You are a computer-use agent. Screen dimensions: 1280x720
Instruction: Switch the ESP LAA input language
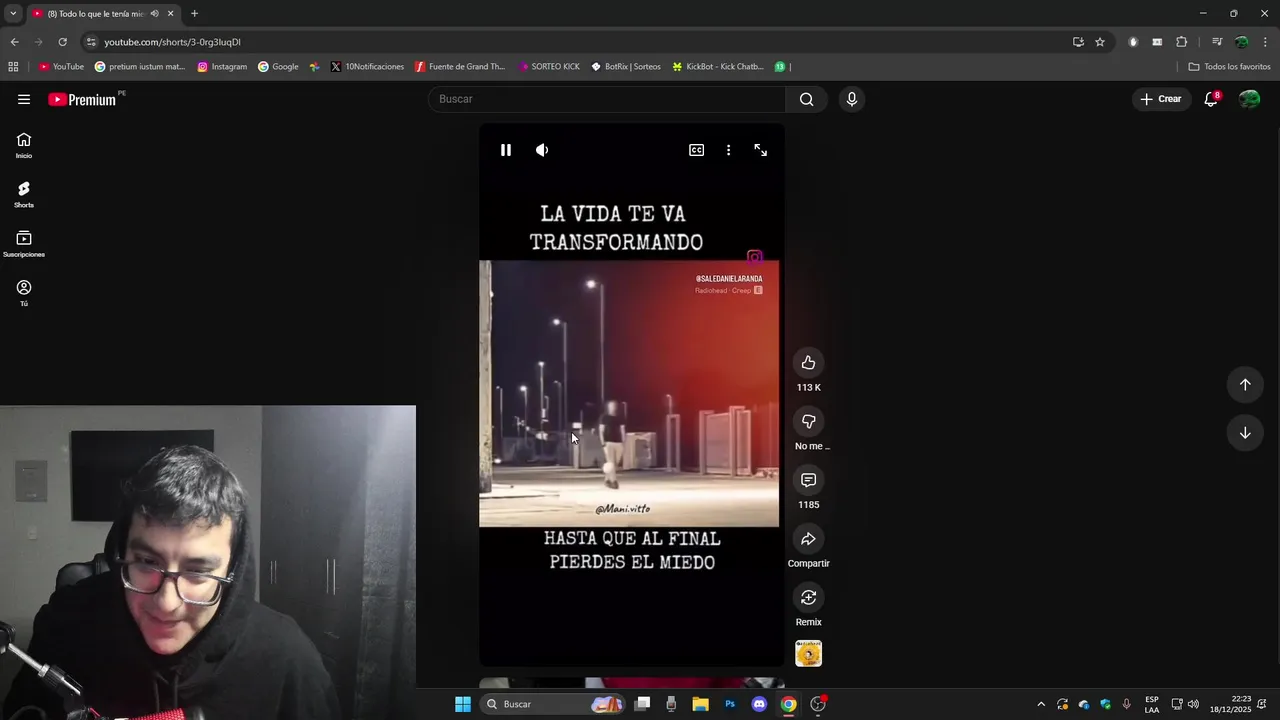pos(1152,704)
